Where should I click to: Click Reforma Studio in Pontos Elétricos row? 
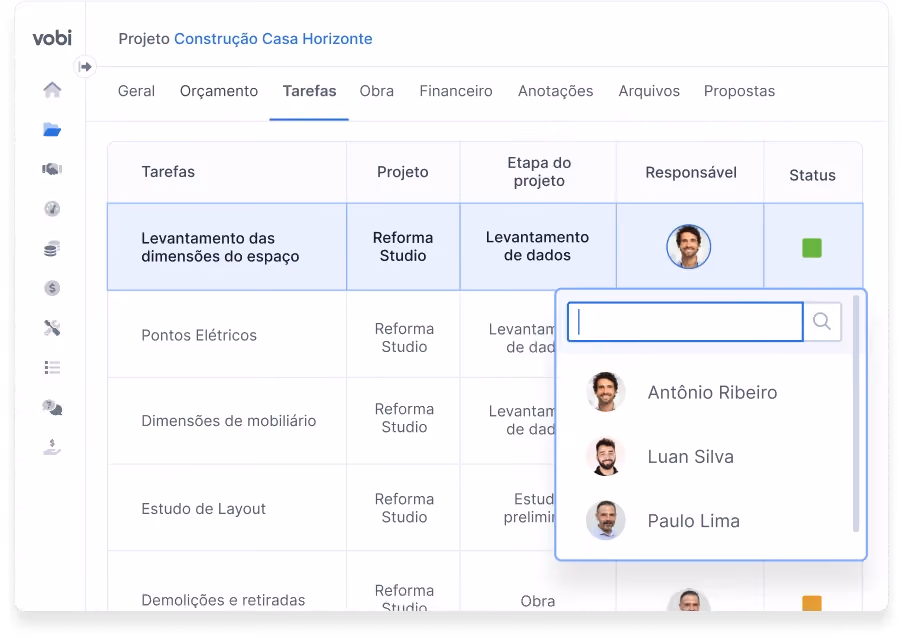pos(404,338)
